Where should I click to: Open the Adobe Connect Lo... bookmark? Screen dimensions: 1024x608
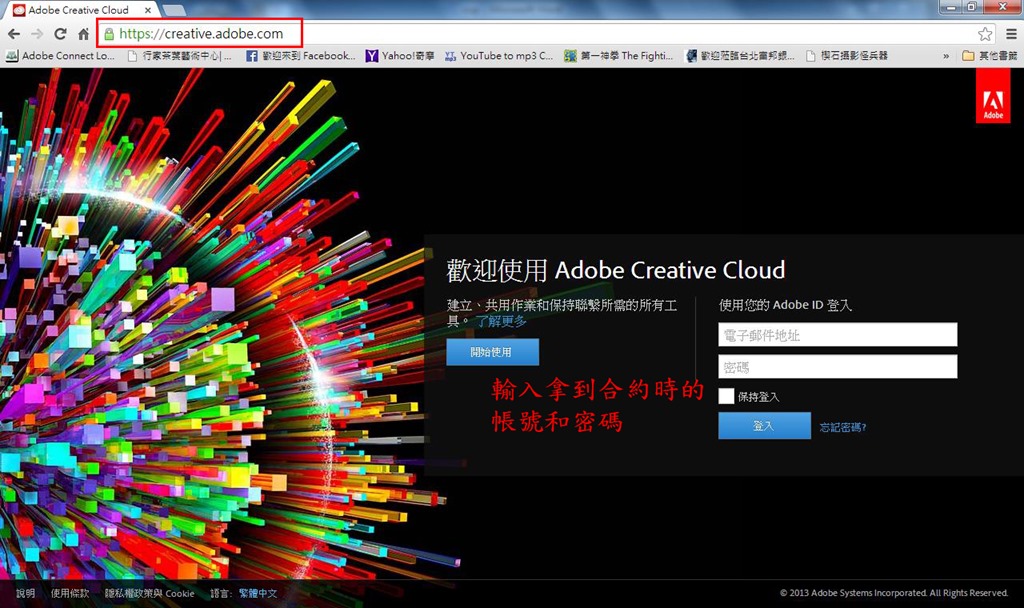point(60,56)
